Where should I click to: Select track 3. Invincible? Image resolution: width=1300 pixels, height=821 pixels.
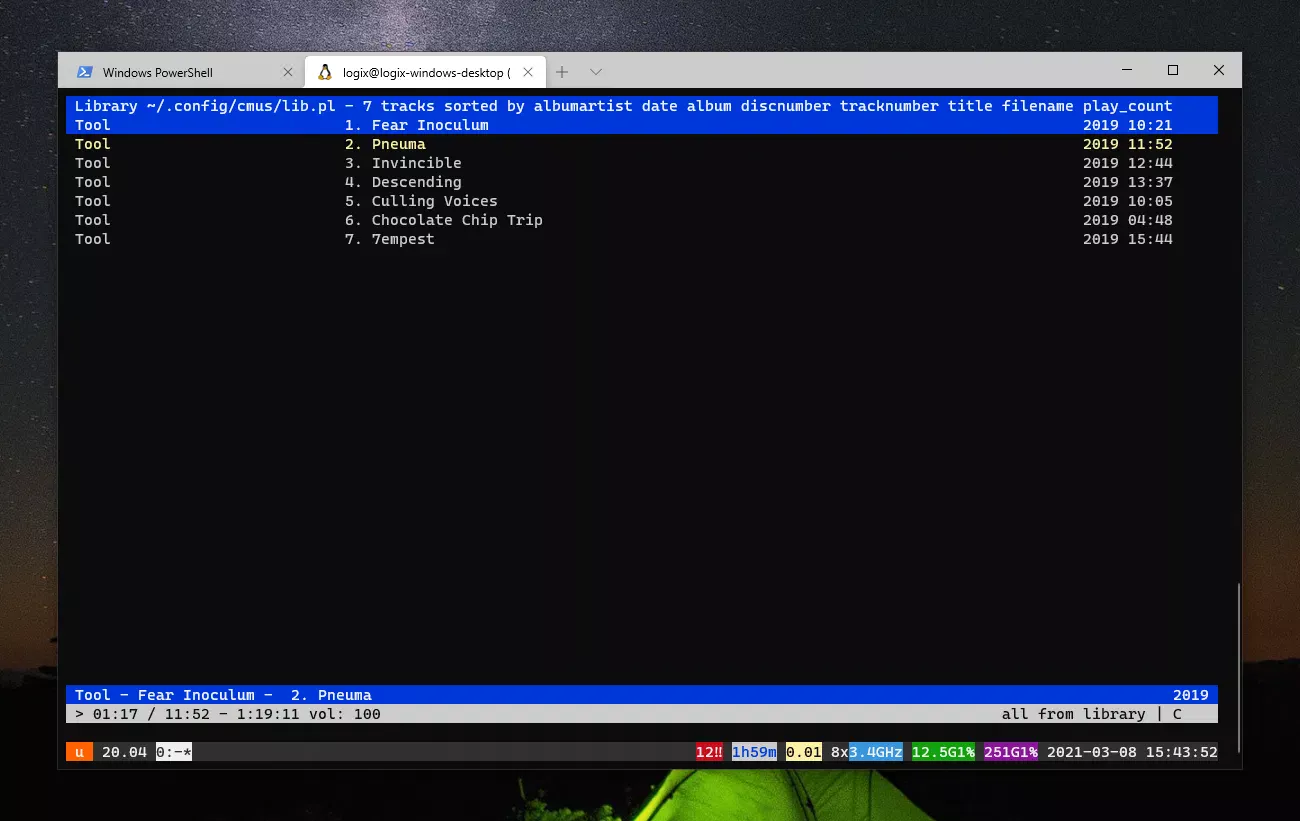tap(642, 163)
